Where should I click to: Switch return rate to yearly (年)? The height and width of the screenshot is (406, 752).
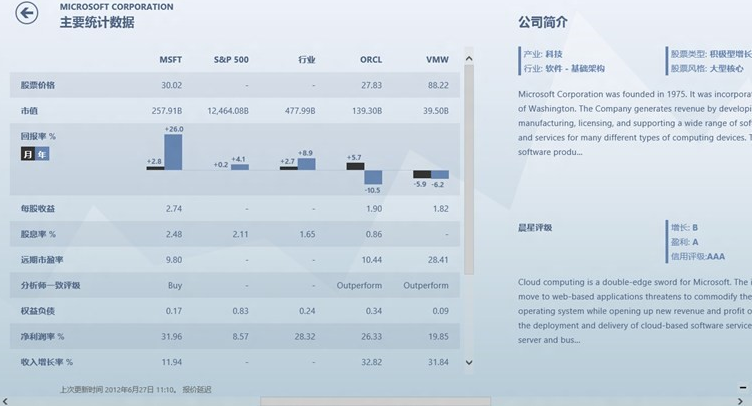pyautogui.click(x=42, y=154)
